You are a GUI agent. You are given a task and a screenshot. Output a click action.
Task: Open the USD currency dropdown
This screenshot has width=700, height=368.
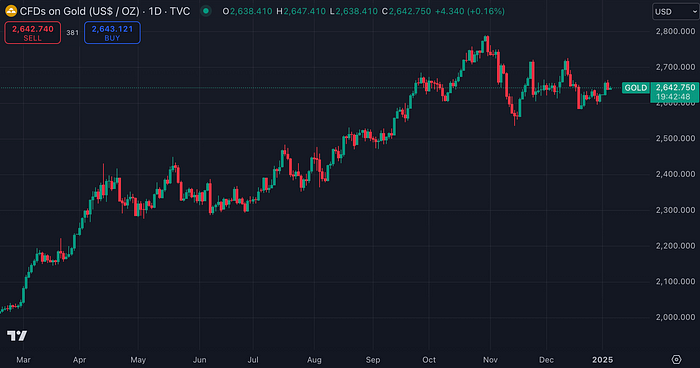click(676, 12)
